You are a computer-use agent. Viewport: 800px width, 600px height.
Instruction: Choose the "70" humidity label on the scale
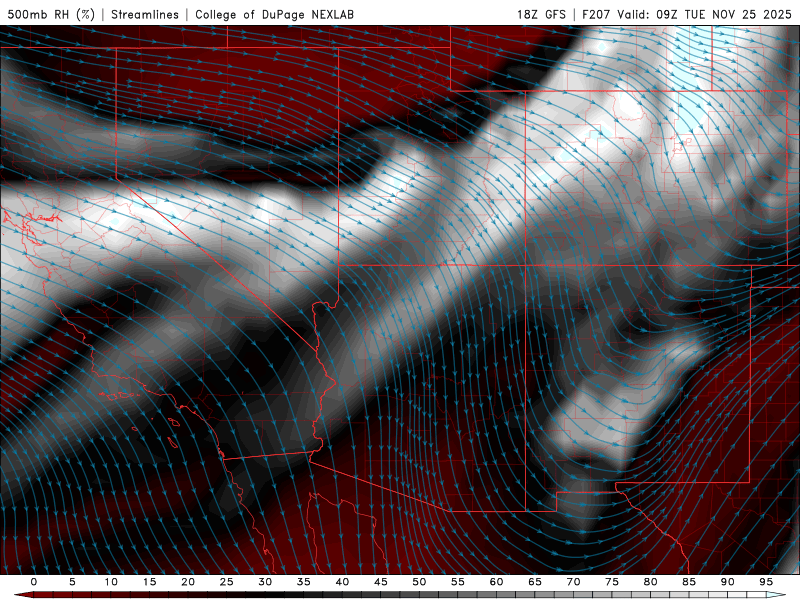573,582
